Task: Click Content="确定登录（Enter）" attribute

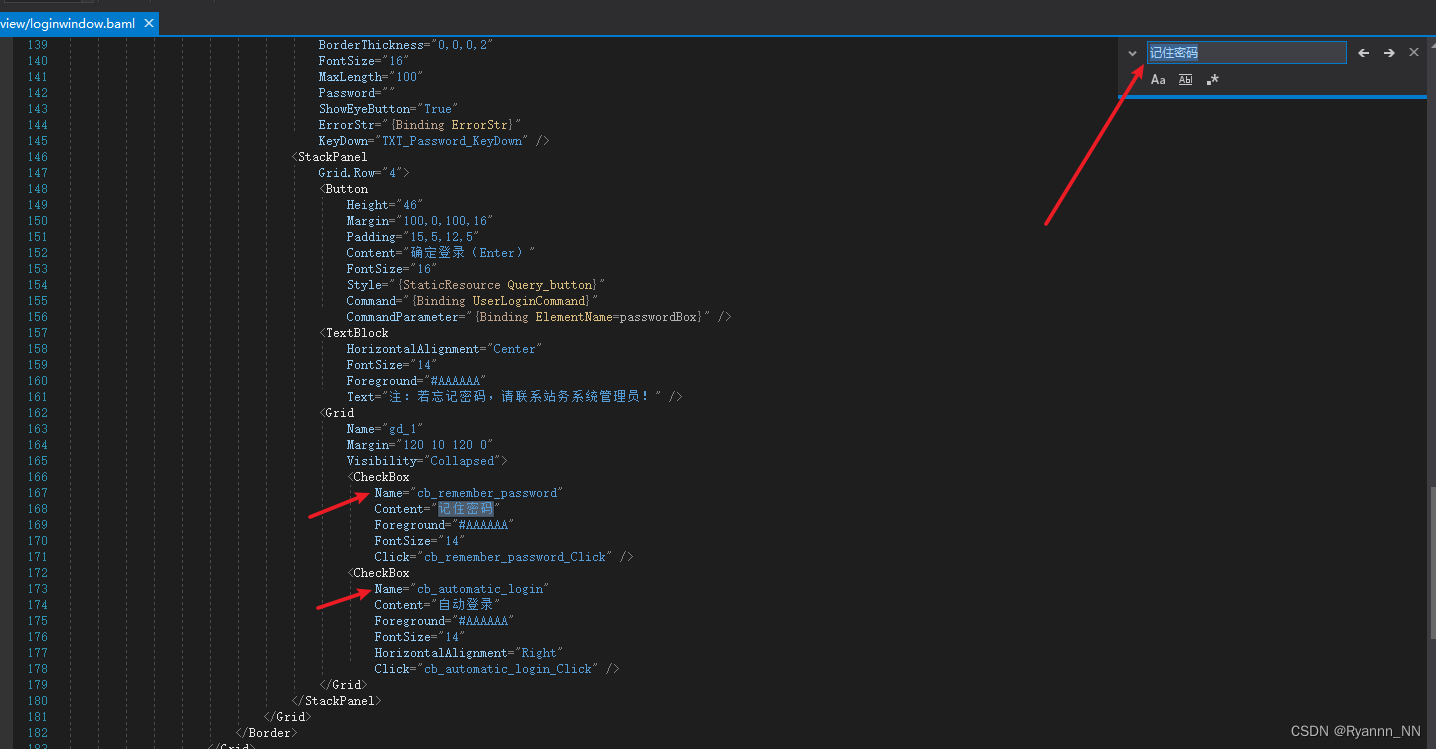Action: pos(441,253)
